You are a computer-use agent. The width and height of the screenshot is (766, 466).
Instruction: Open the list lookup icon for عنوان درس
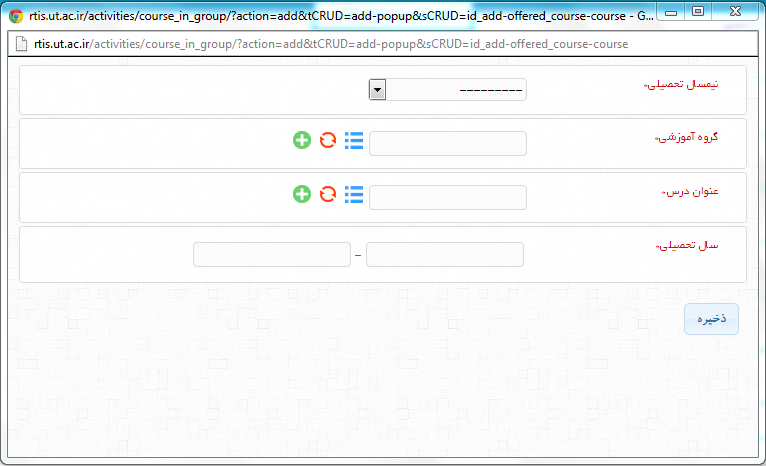point(353,194)
